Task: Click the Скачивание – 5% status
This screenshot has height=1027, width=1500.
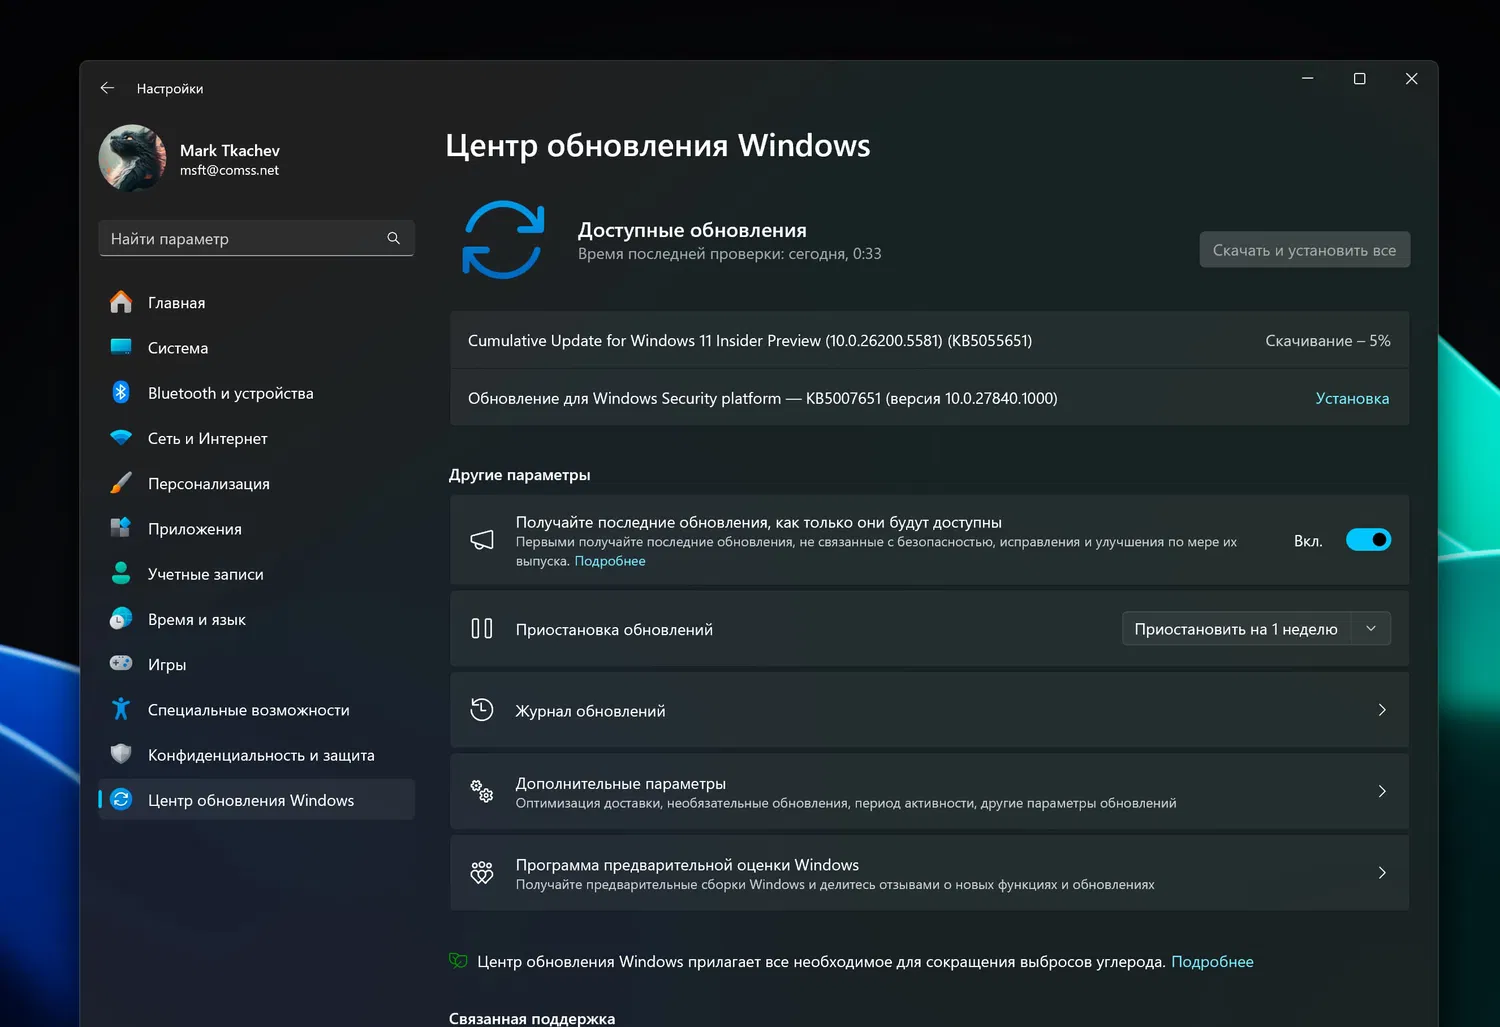Action: 1327,341
